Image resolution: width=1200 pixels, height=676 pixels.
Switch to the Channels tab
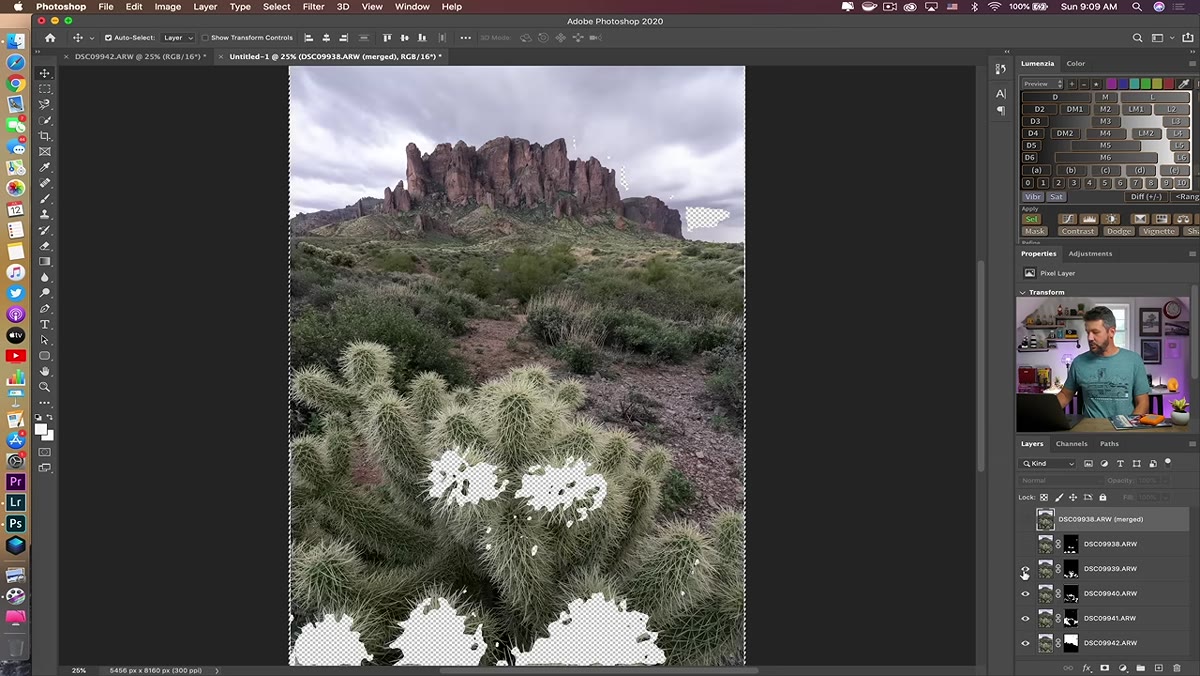coord(1071,444)
